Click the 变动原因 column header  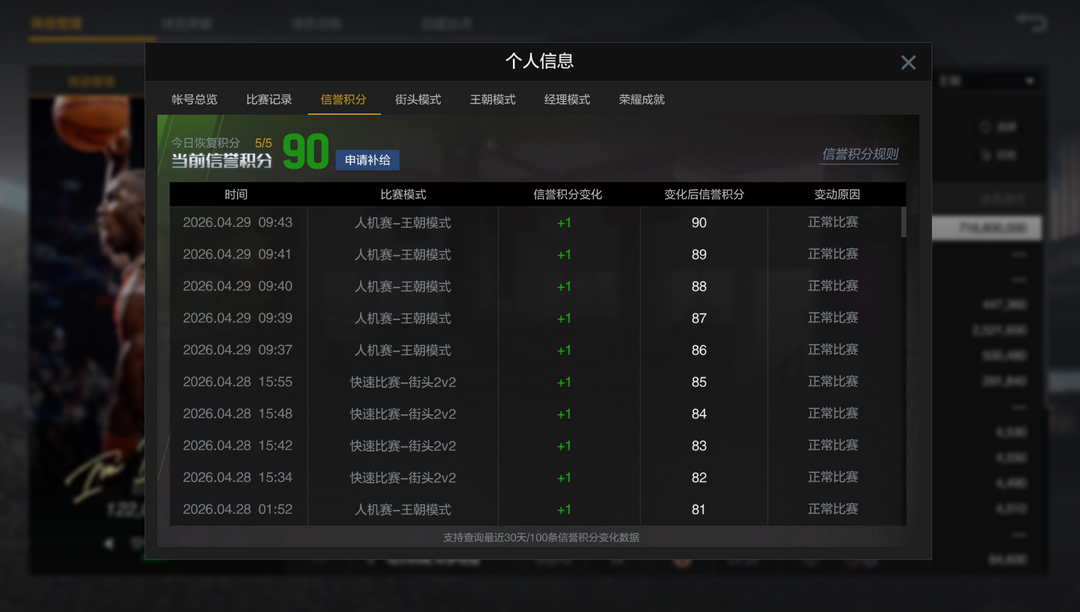pos(837,195)
